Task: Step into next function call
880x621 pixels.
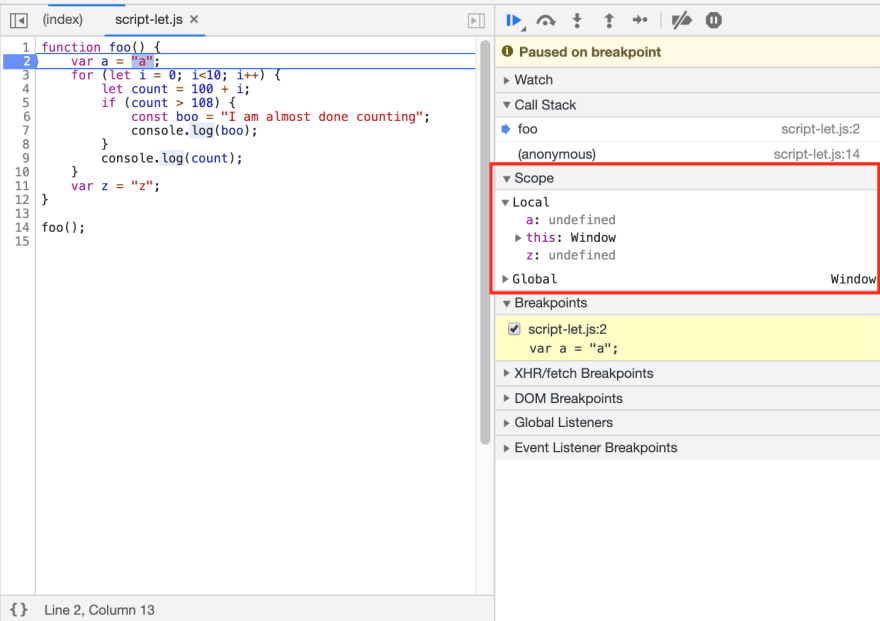Action: pos(577,21)
